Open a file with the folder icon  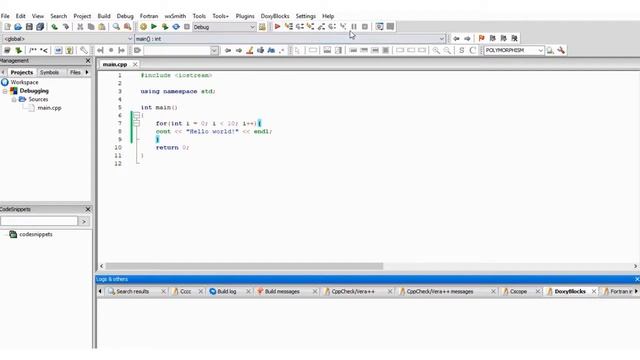click(x=18, y=27)
